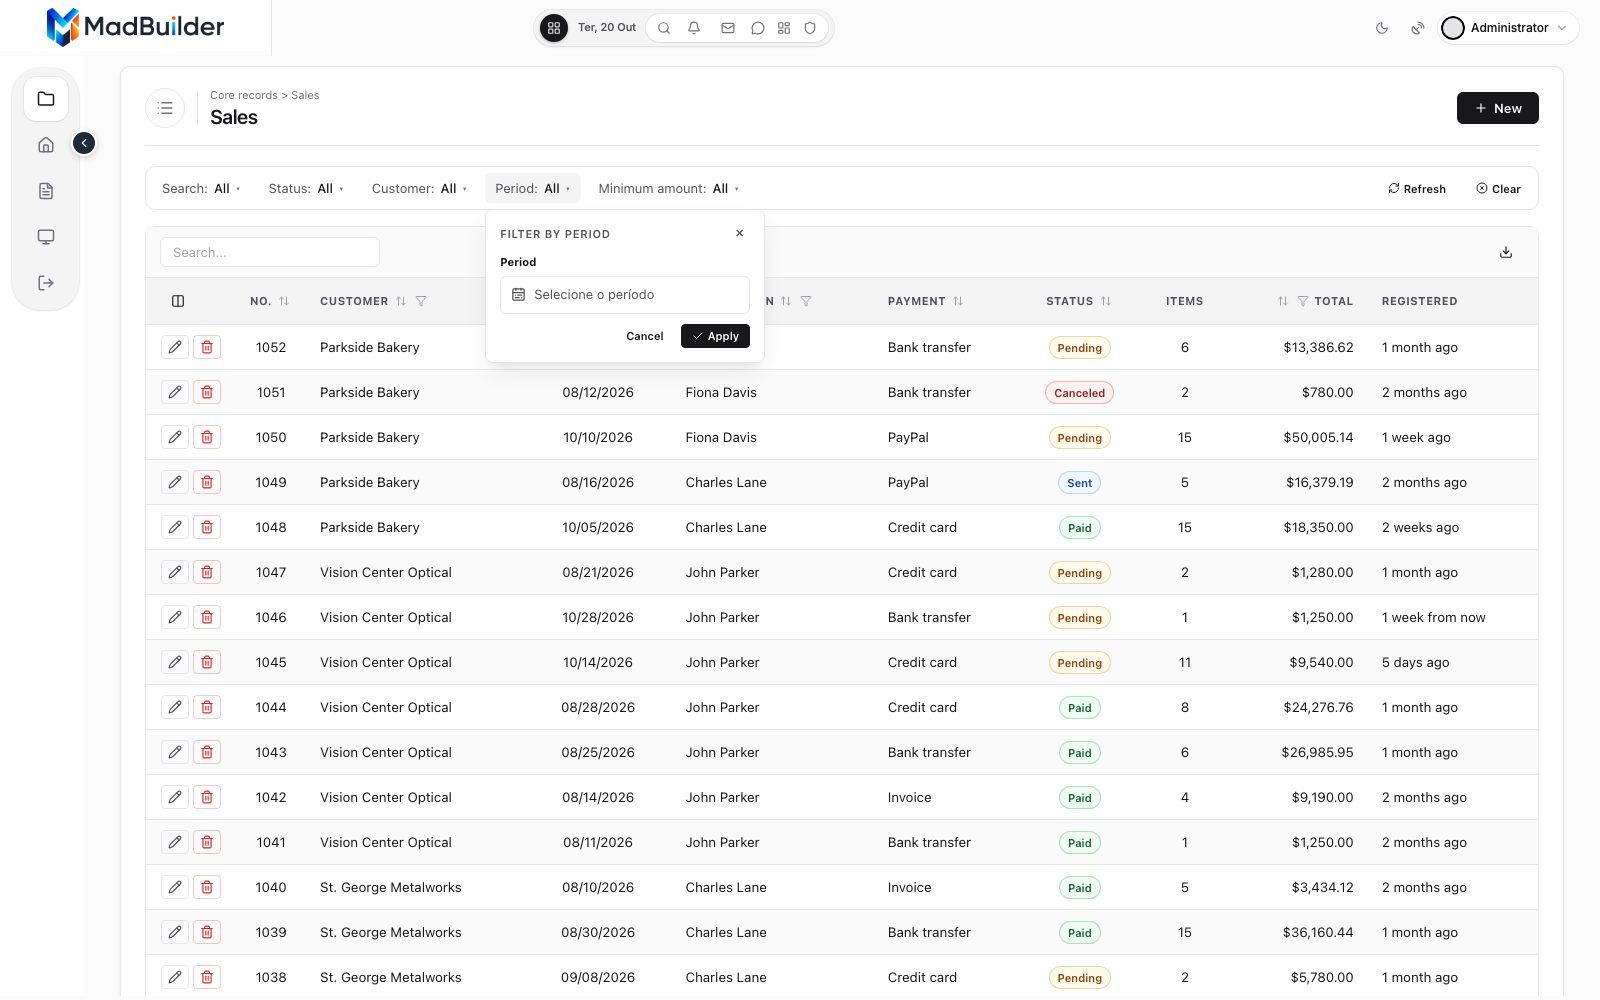Click the New sale button
The image size is (1600, 1000).
point(1498,108)
